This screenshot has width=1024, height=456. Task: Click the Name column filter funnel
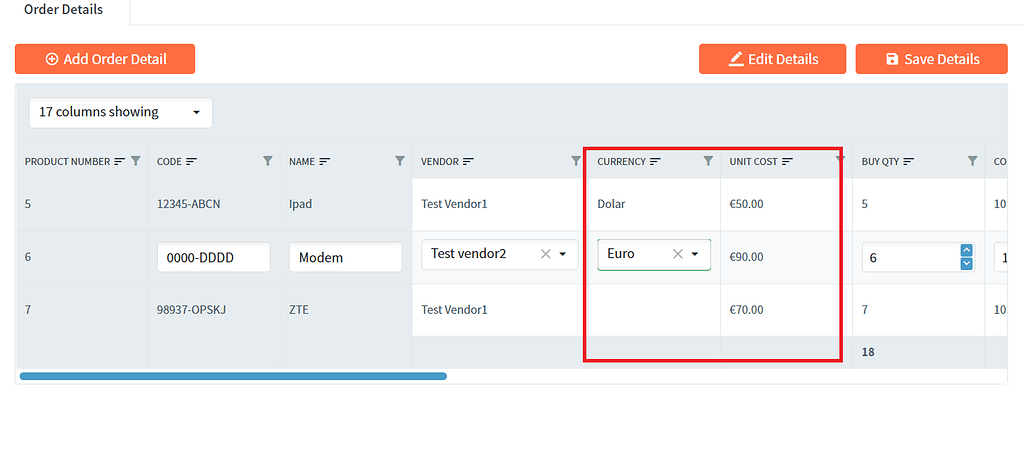point(400,161)
